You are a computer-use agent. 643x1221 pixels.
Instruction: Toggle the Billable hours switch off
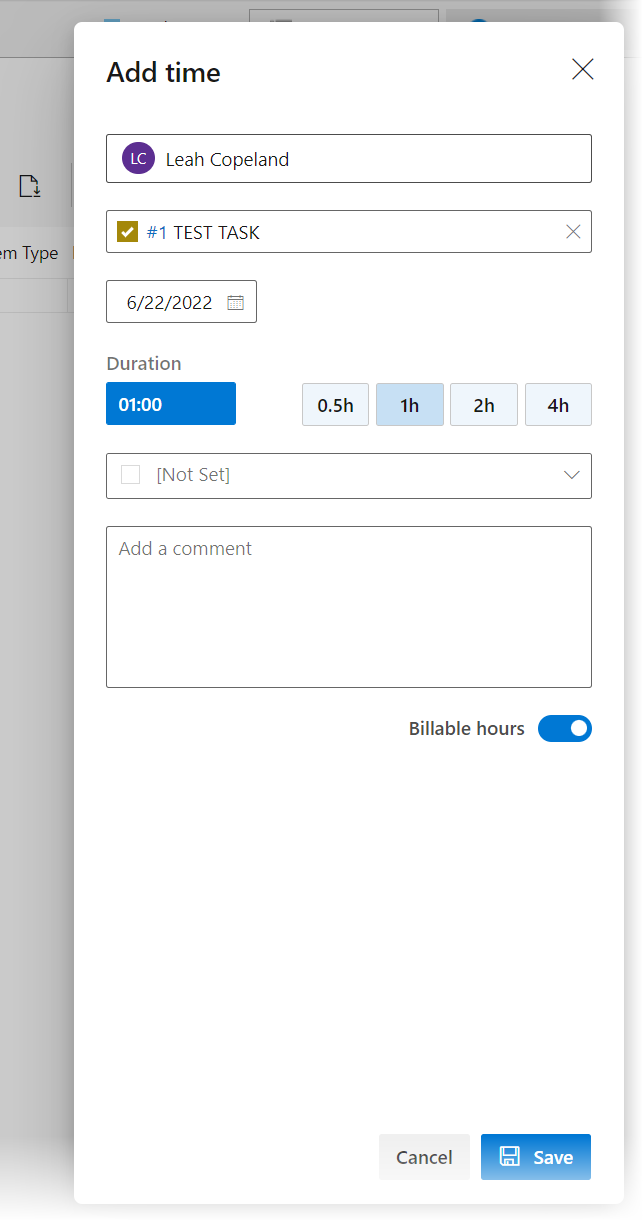point(565,728)
